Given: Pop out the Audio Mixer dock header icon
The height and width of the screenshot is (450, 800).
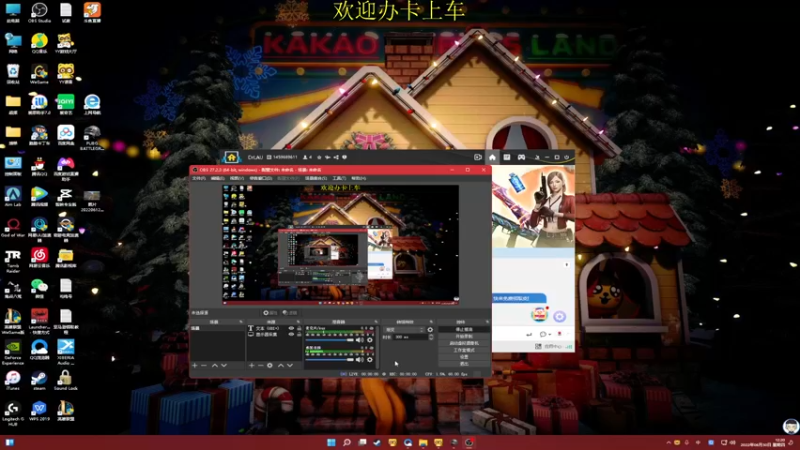Looking at the screenshot, I should pyautogui.click(x=376, y=322).
